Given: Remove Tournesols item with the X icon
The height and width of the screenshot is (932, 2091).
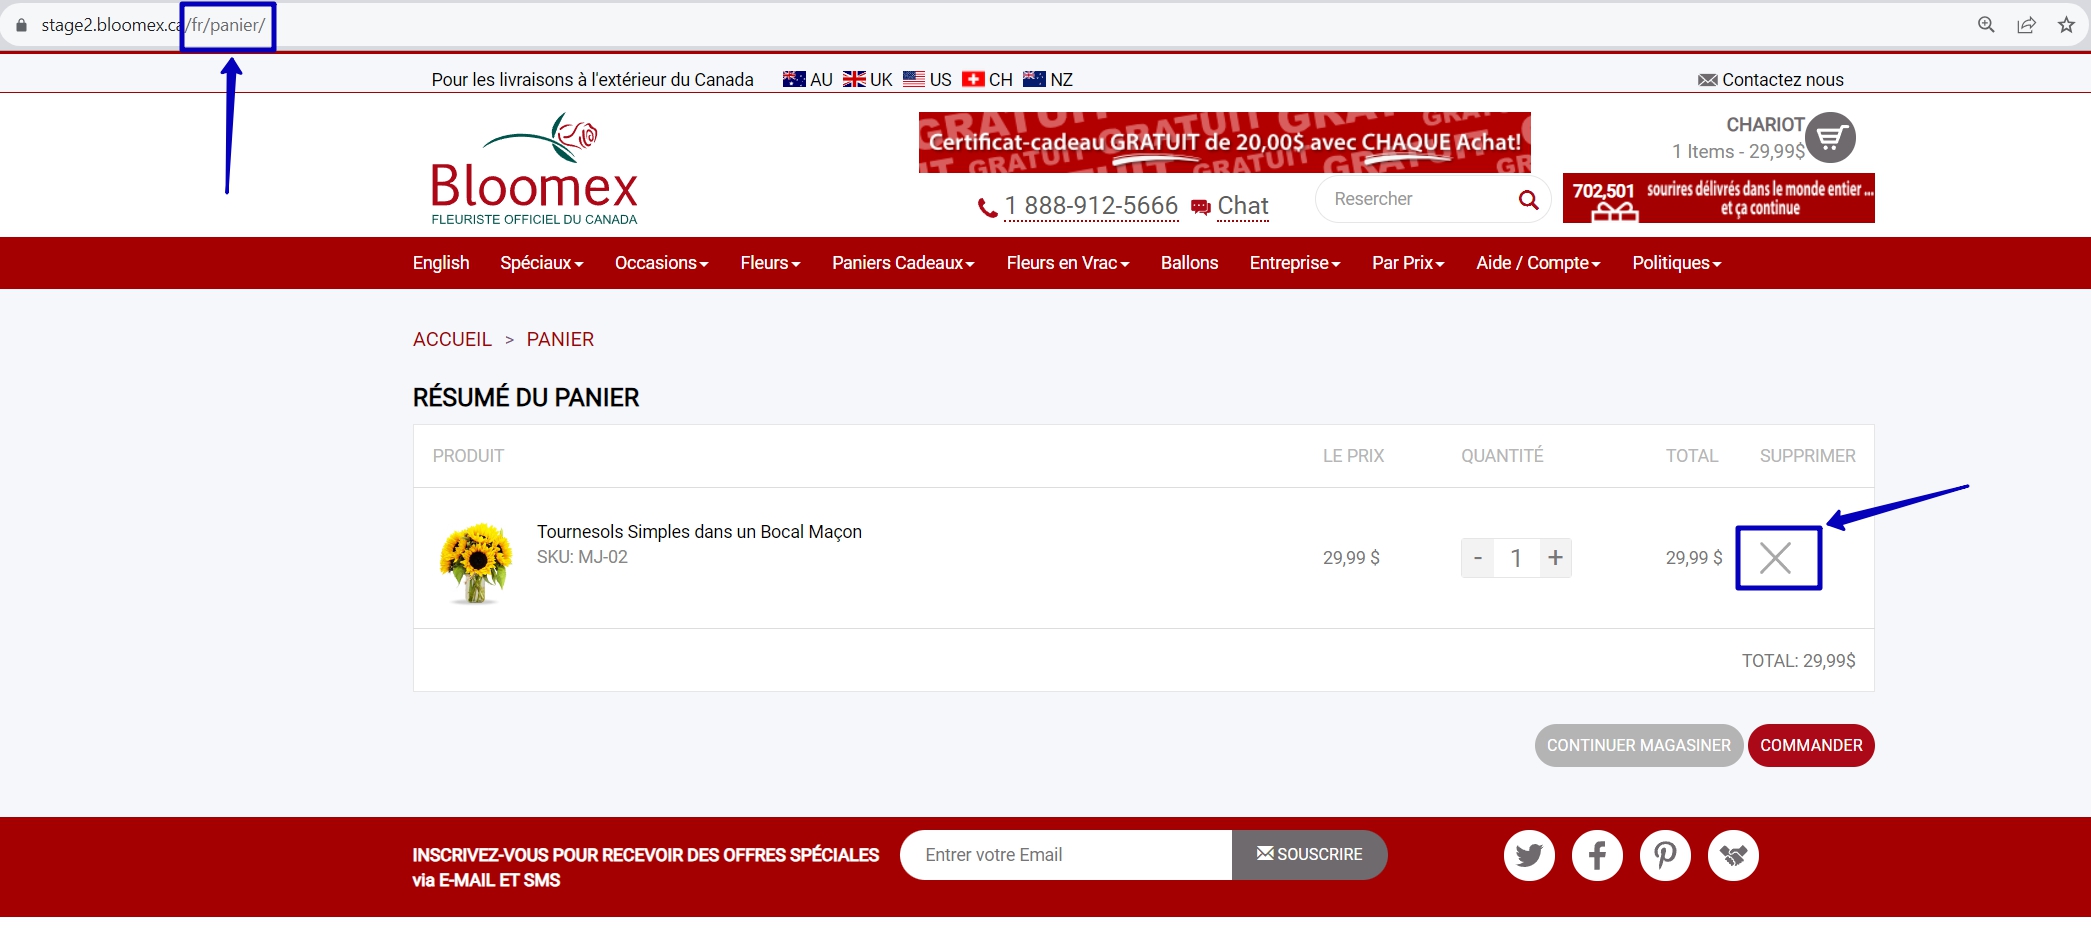Looking at the screenshot, I should coord(1776,558).
